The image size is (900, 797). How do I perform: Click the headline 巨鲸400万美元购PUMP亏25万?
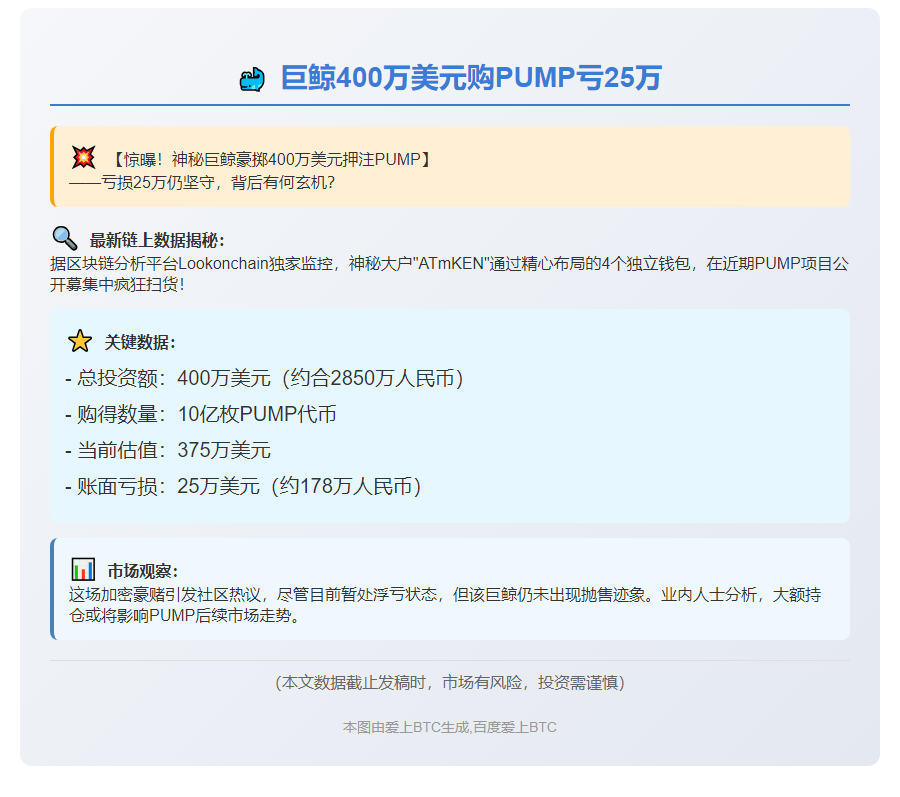pos(471,77)
